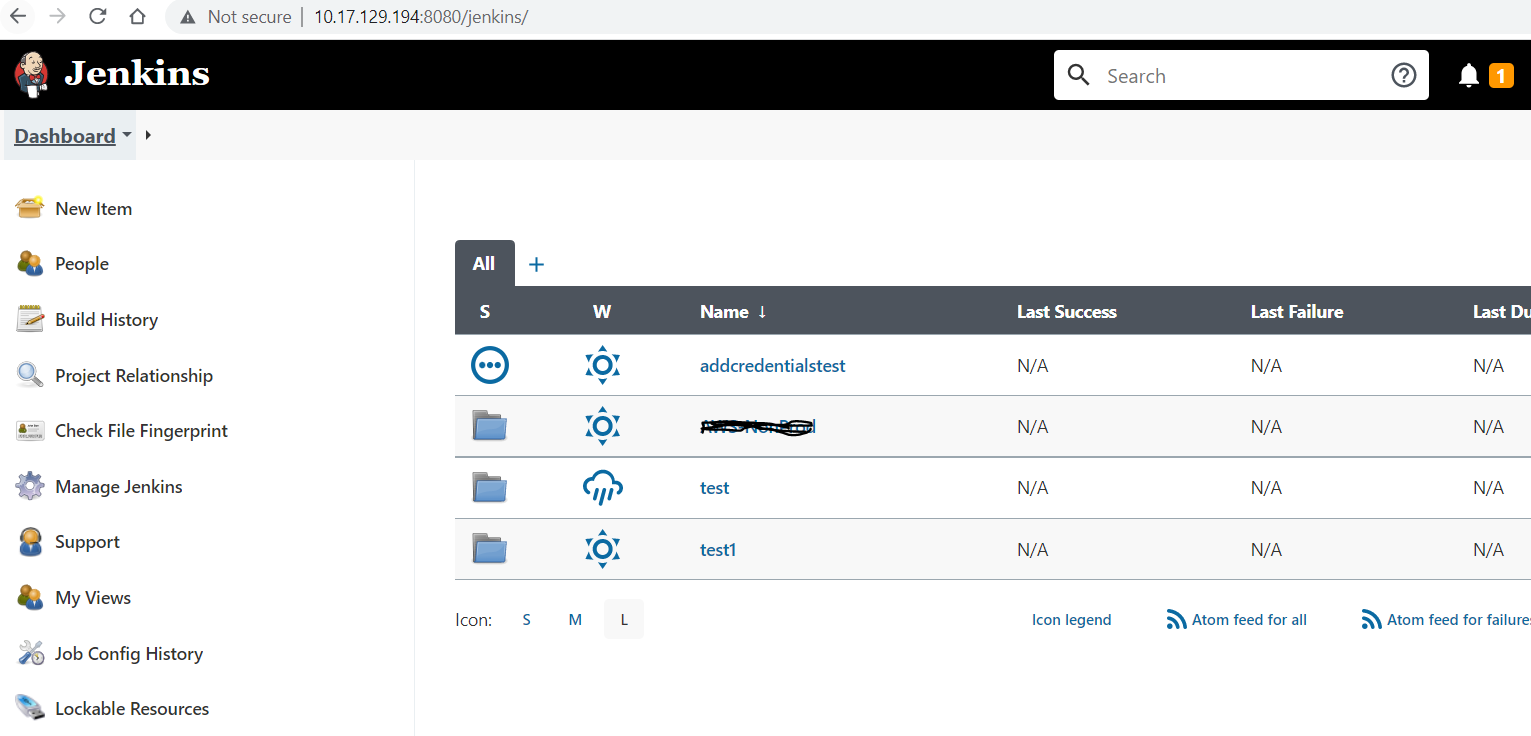Click the weather icon for addcredentialstest
This screenshot has width=1531, height=736.
click(x=602, y=365)
